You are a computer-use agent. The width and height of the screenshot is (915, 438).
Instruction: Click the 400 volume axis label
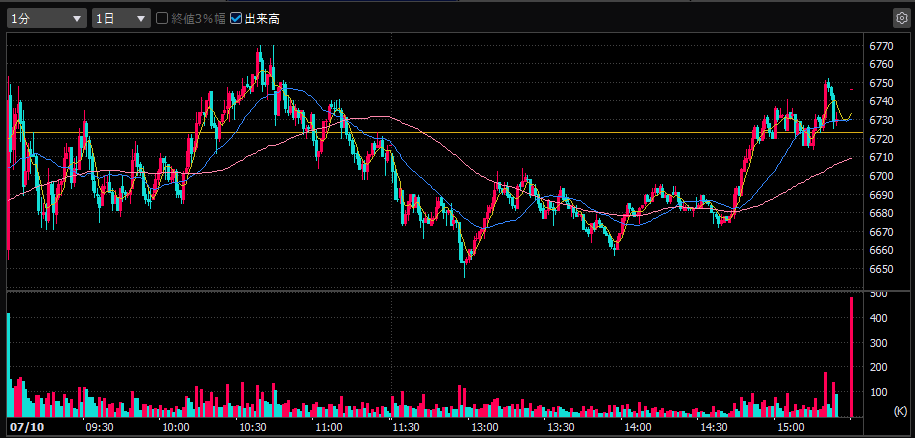[x=878, y=318]
